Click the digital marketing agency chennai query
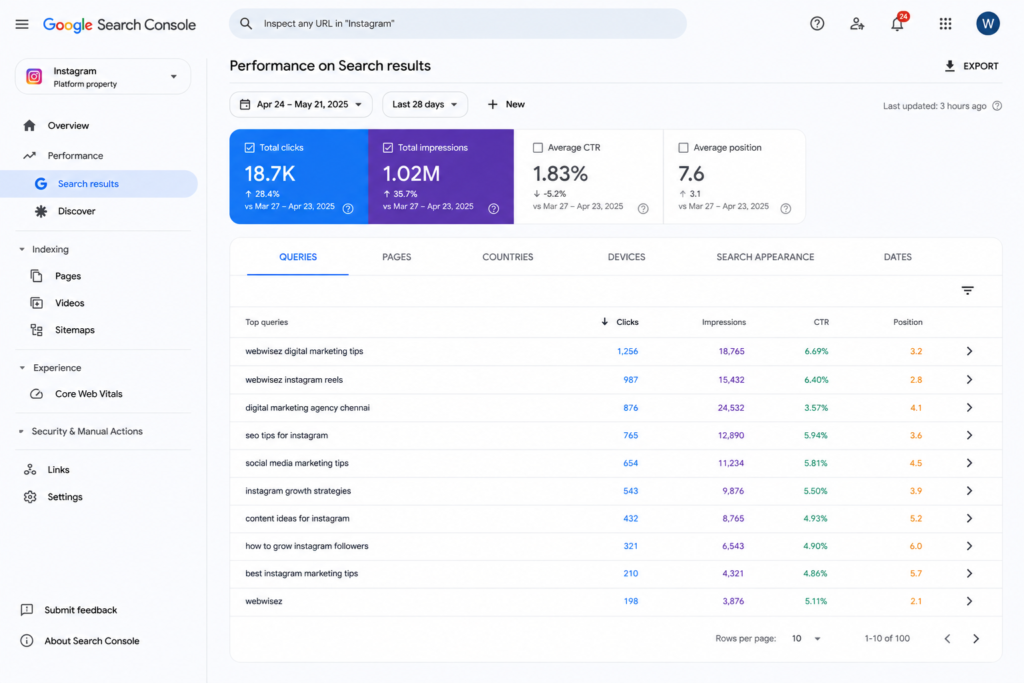 (x=308, y=407)
